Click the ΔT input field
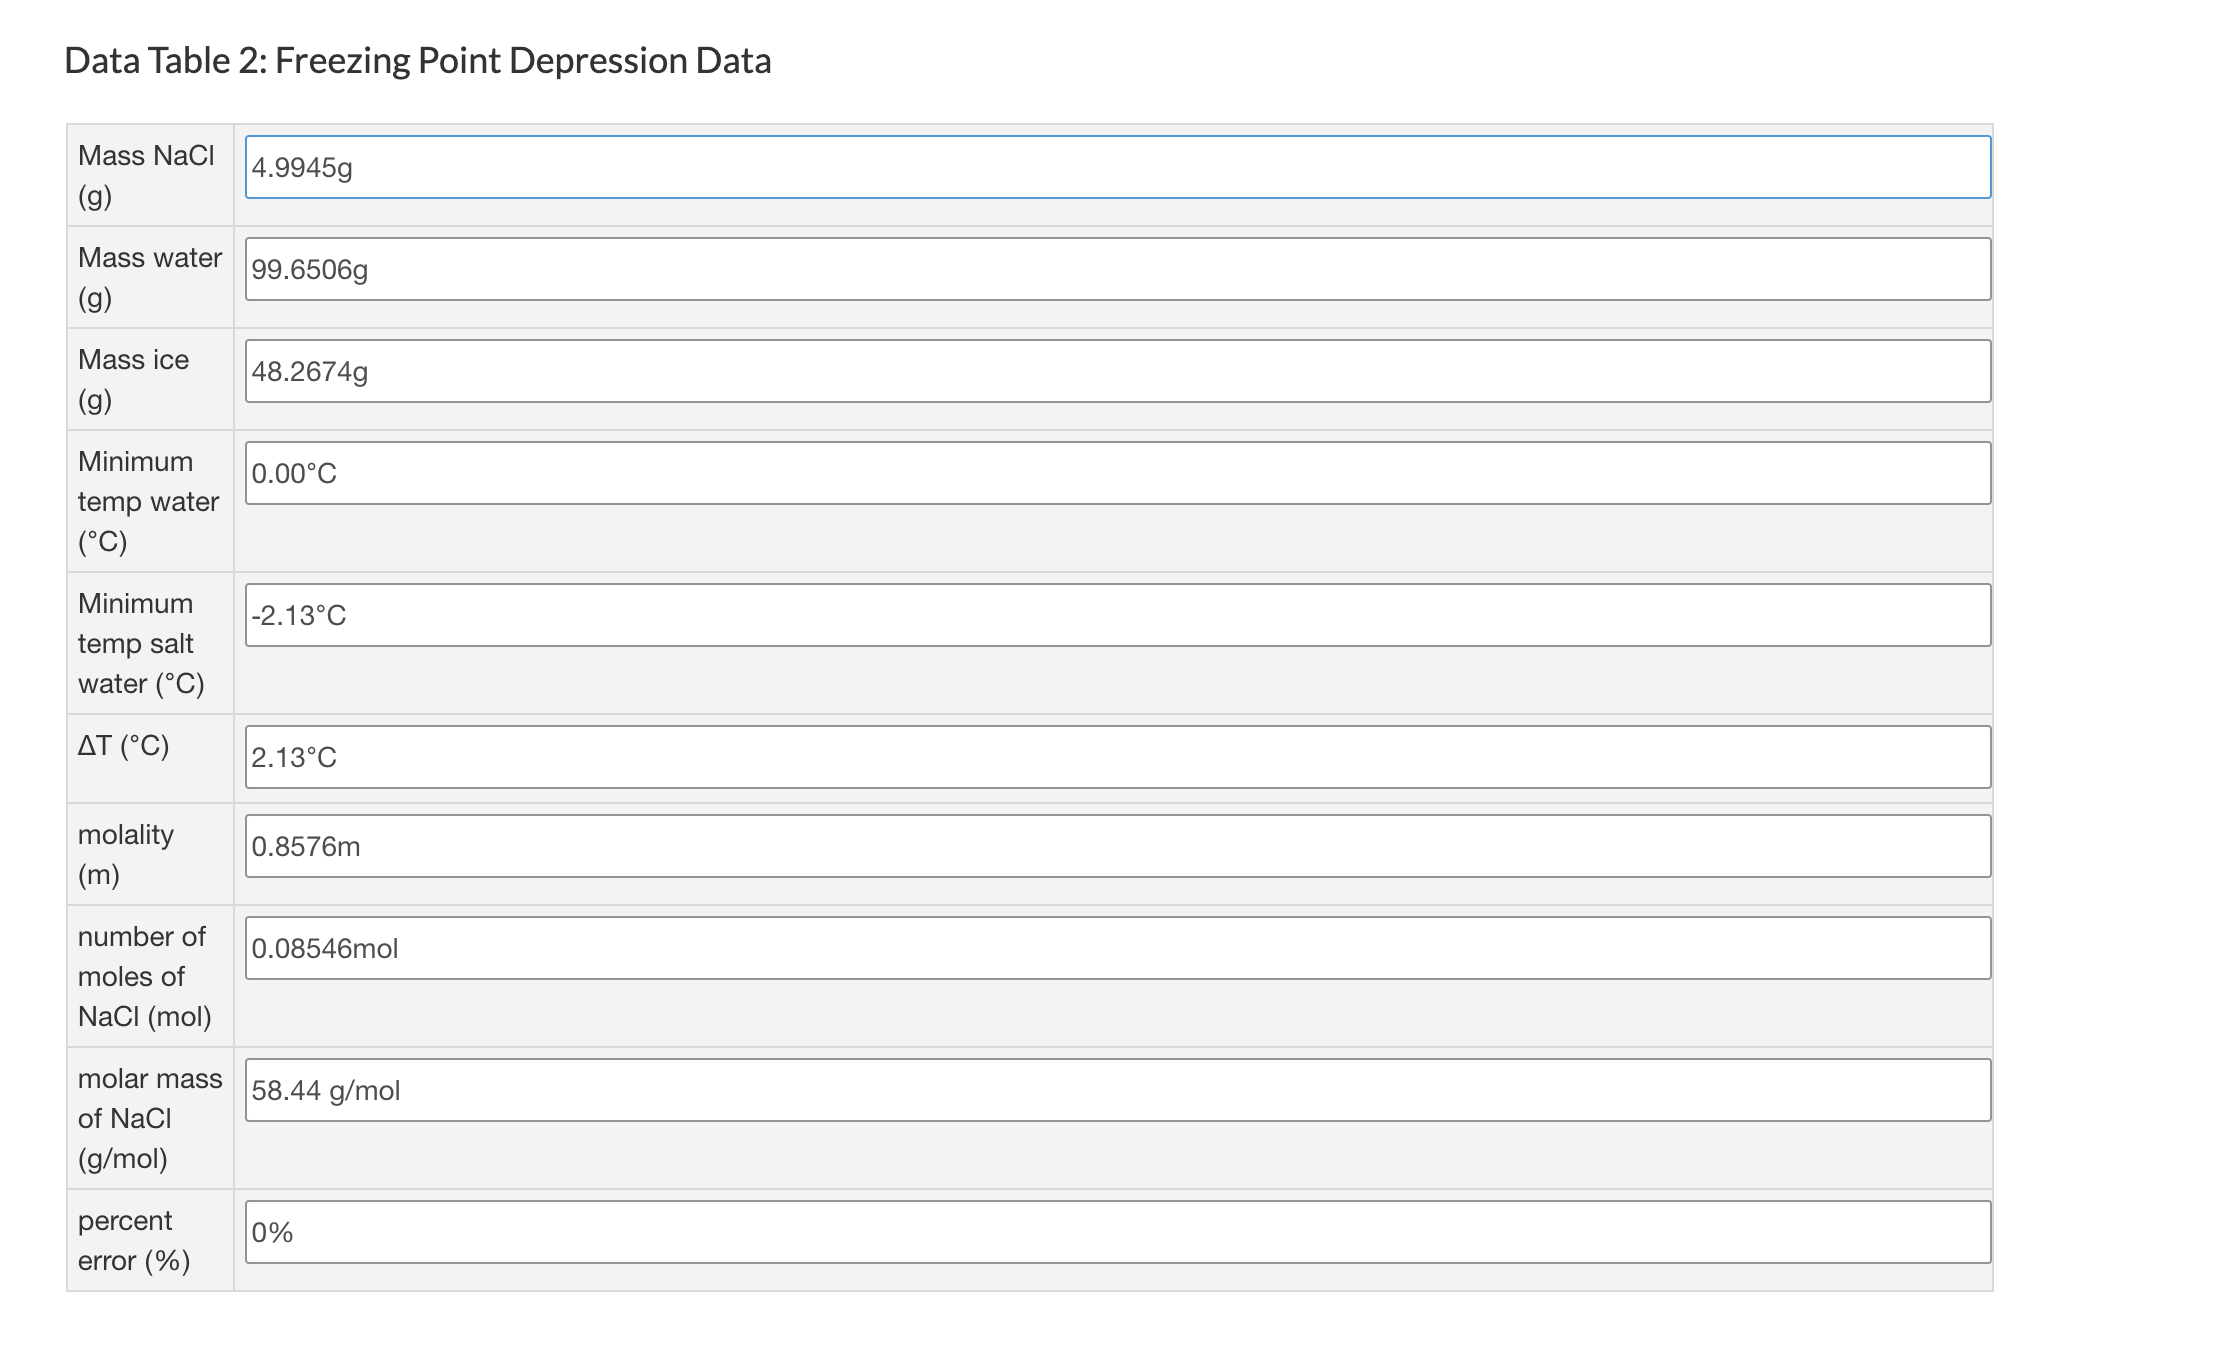This screenshot has width=2214, height=1366. (1117, 757)
